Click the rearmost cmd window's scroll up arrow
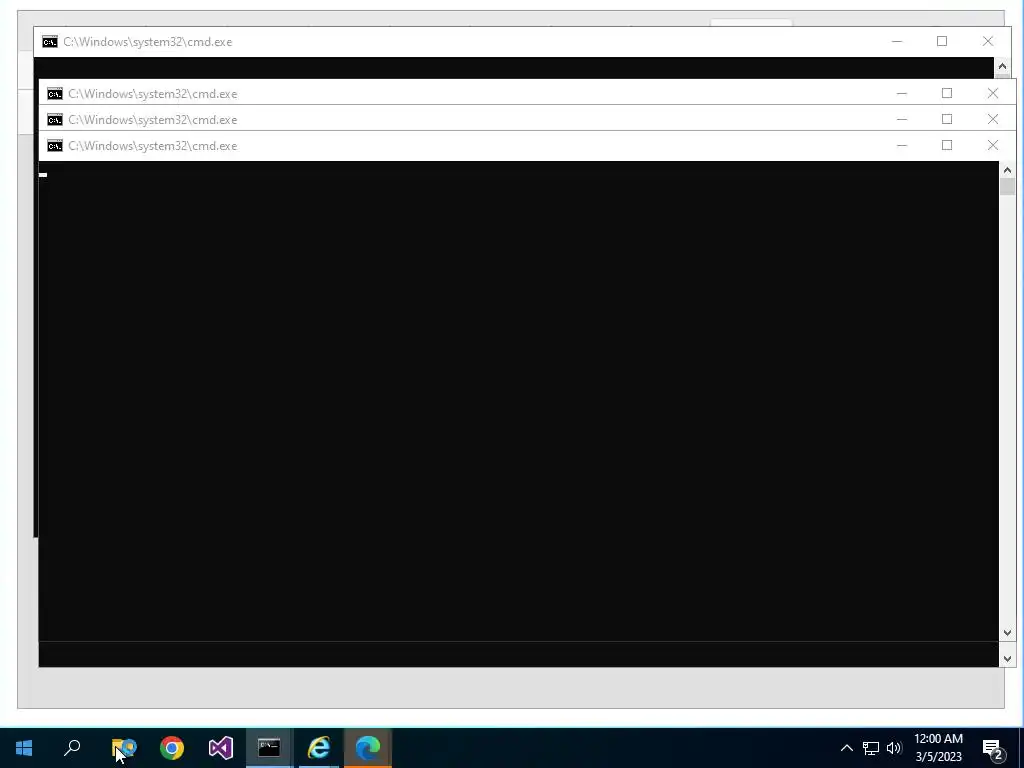 coord(1002,66)
